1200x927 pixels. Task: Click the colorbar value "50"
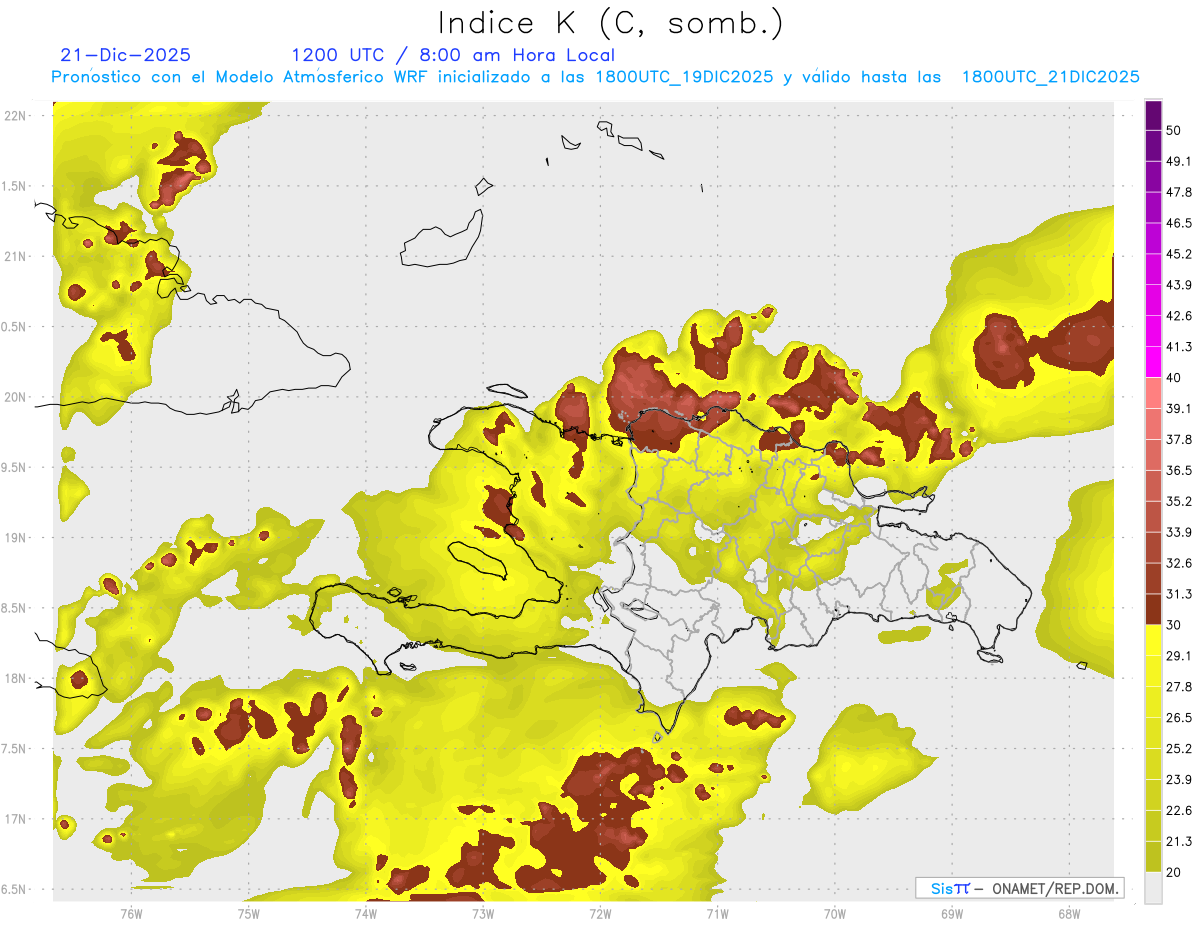coord(1174,130)
